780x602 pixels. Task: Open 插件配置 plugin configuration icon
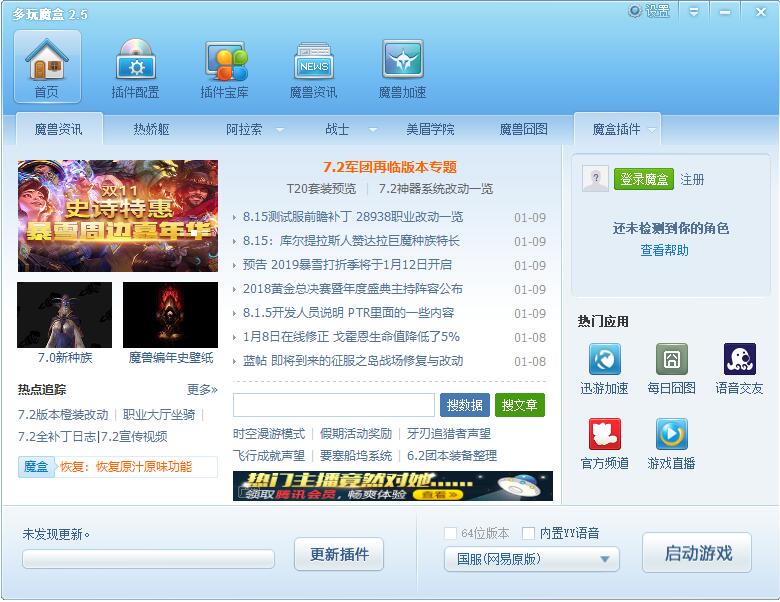135,68
